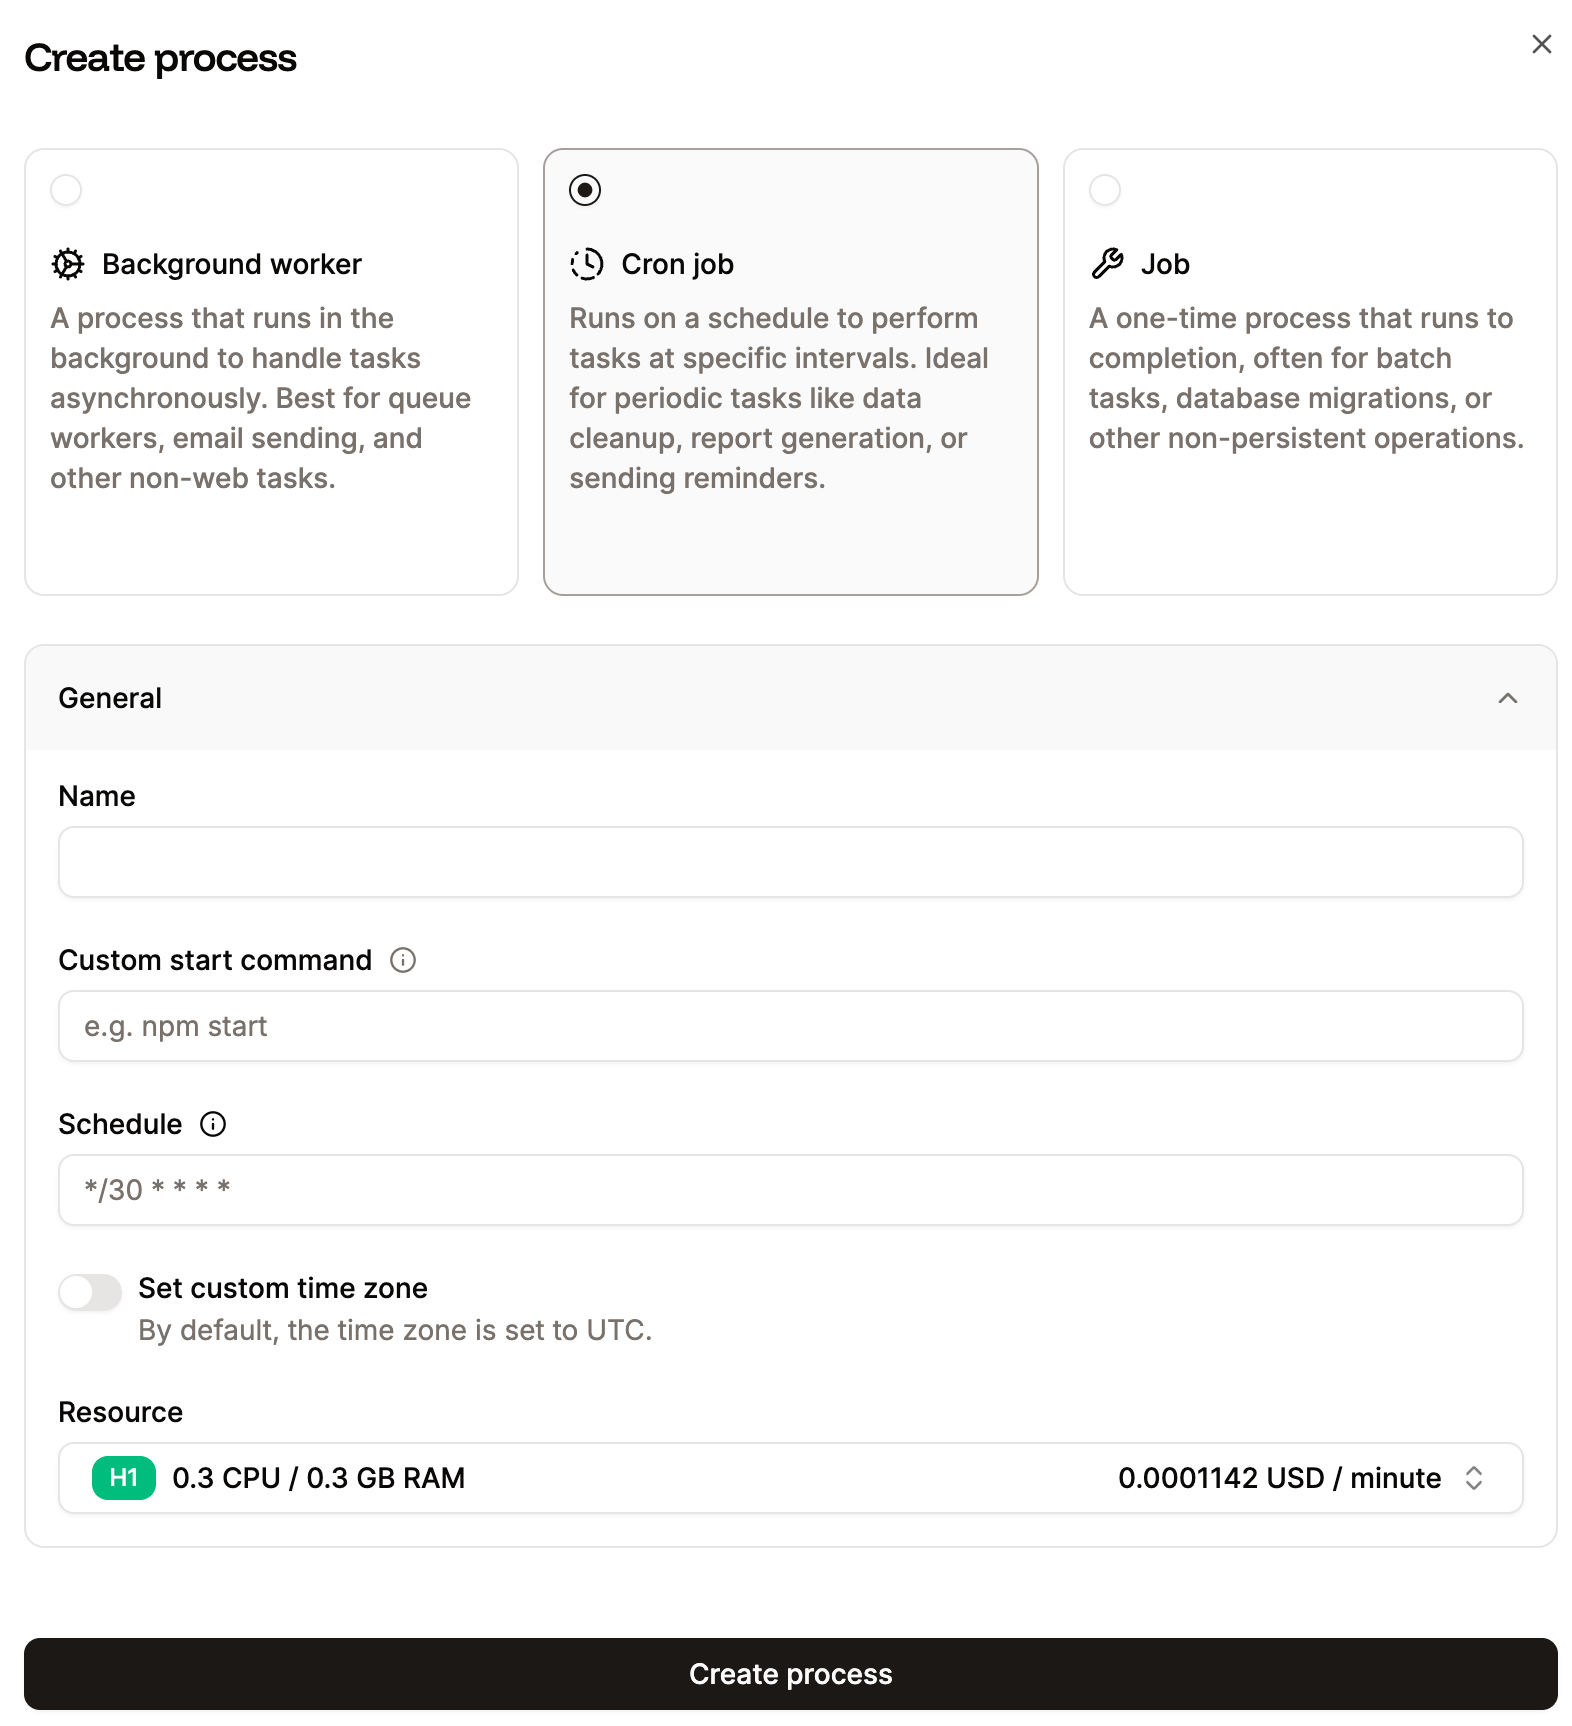
Task: Click the Job wrench icon
Action: (1106, 263)
